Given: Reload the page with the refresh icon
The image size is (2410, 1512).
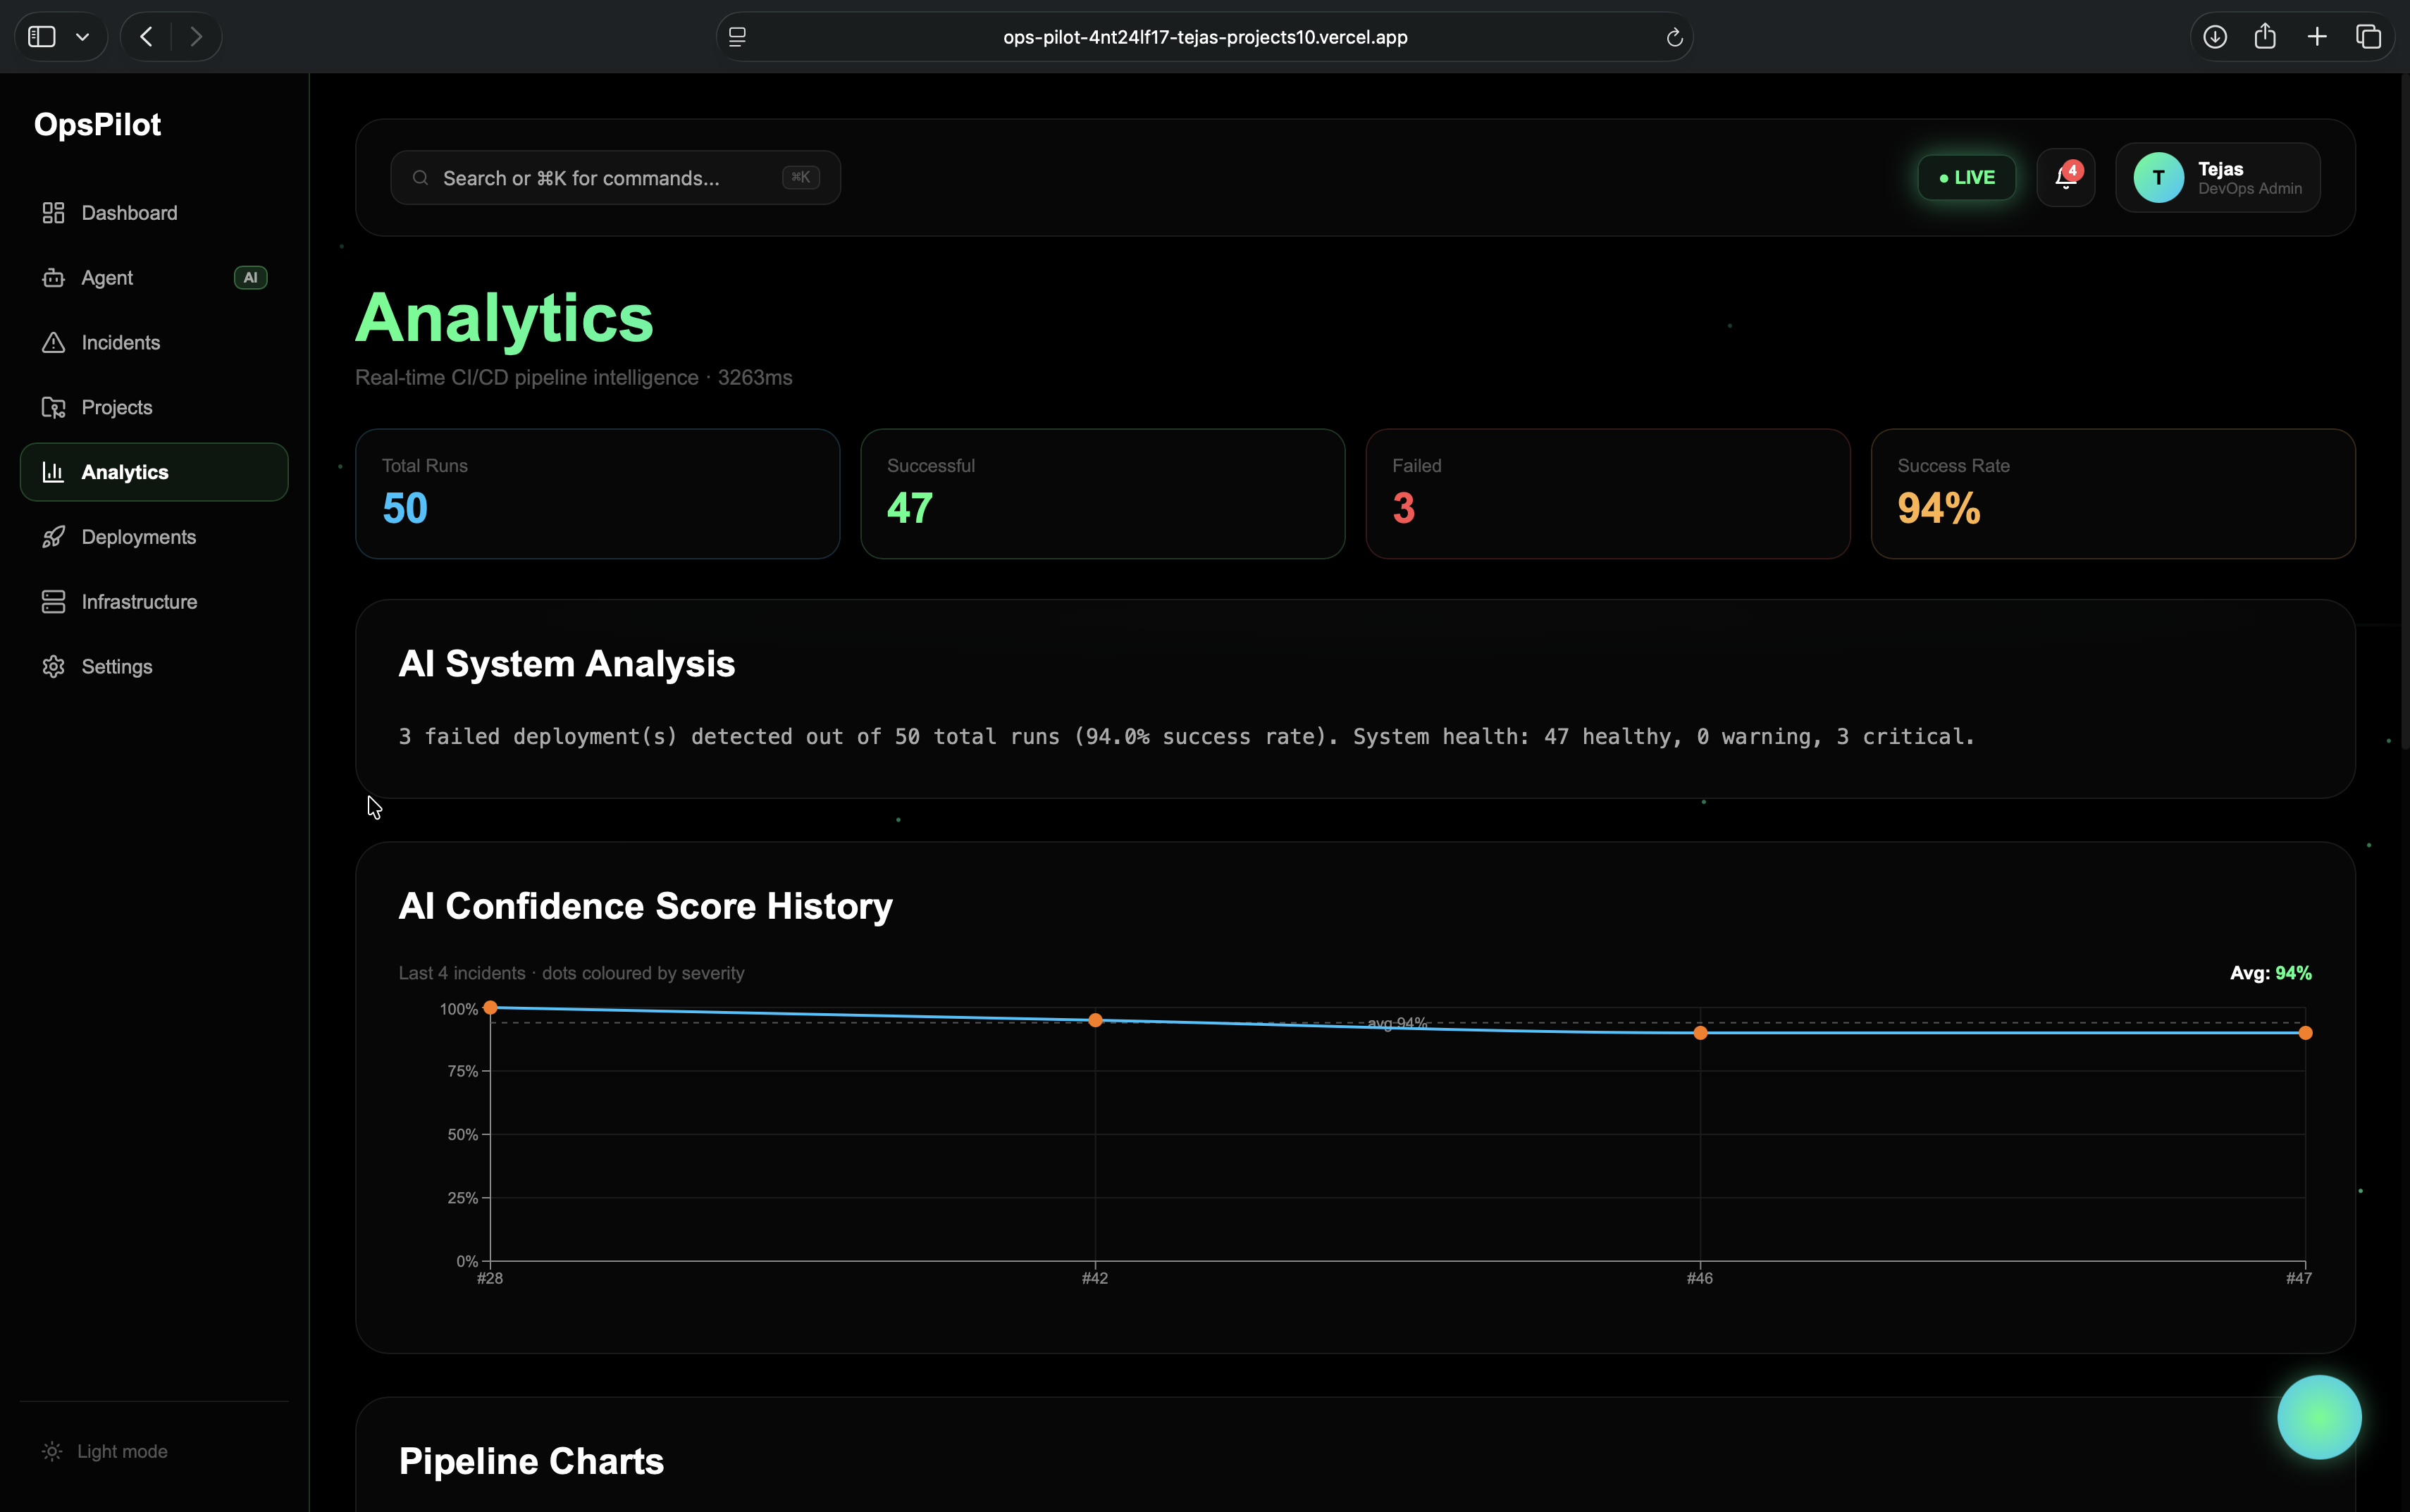Looking at the screenshot, I should coord(1674,38).
